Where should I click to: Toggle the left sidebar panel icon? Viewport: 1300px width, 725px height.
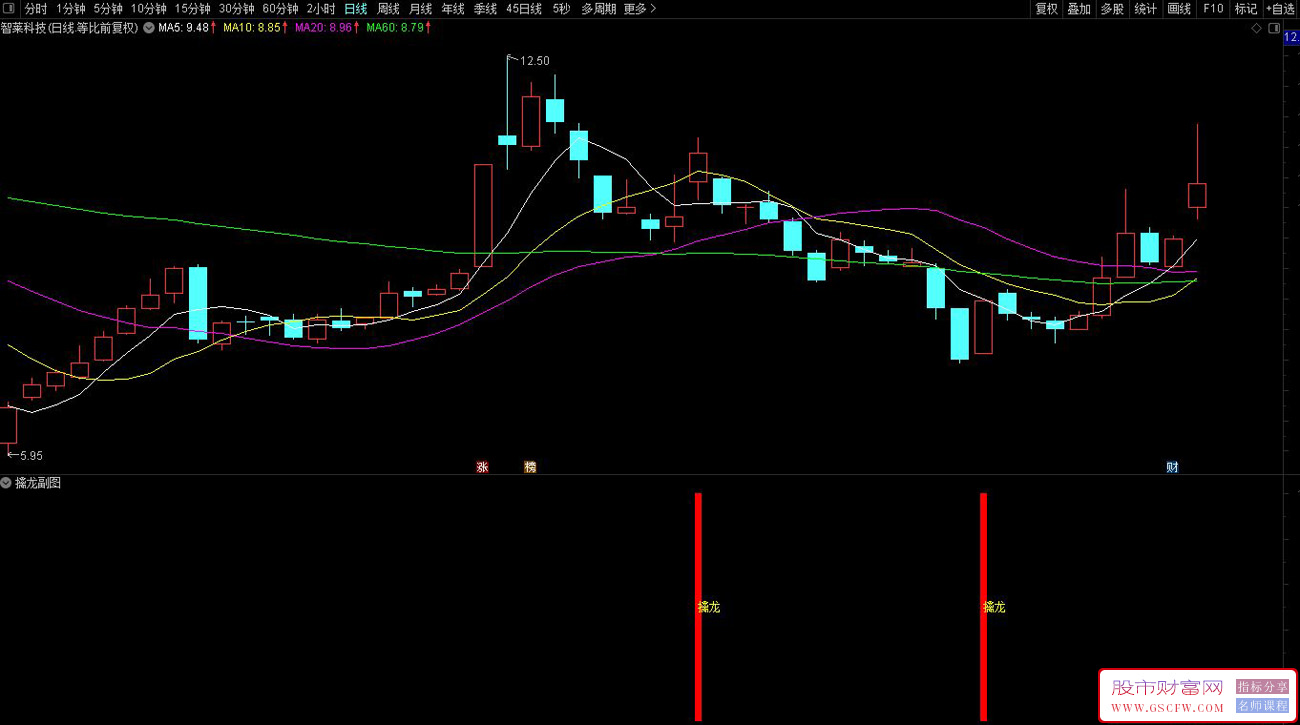click(10, 8)
